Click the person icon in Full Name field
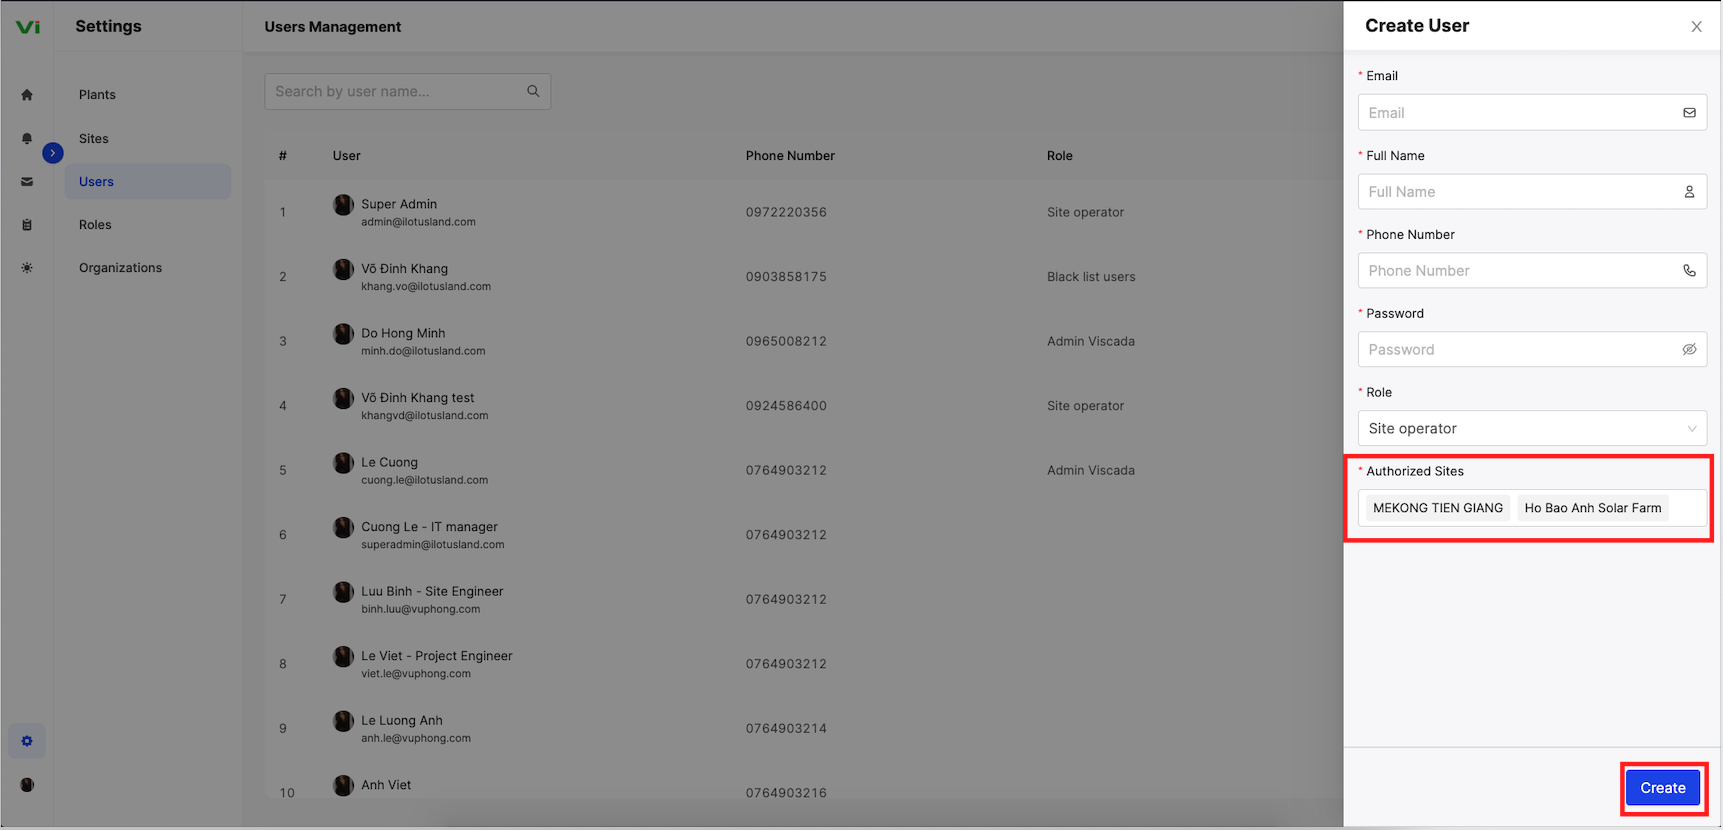Image resolution: width=1723 pixels, height=830 pixels. (x=1689, y=192)
